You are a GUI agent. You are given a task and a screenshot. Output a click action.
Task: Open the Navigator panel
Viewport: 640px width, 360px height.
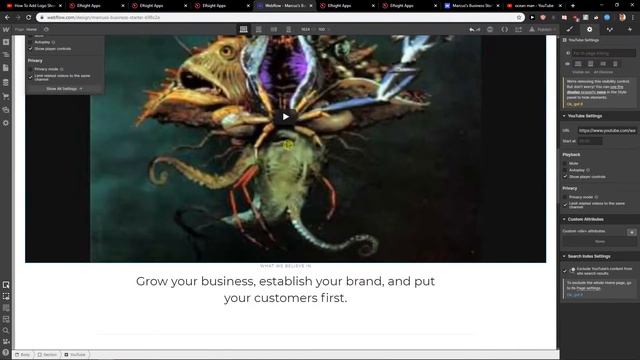point(6,55)
